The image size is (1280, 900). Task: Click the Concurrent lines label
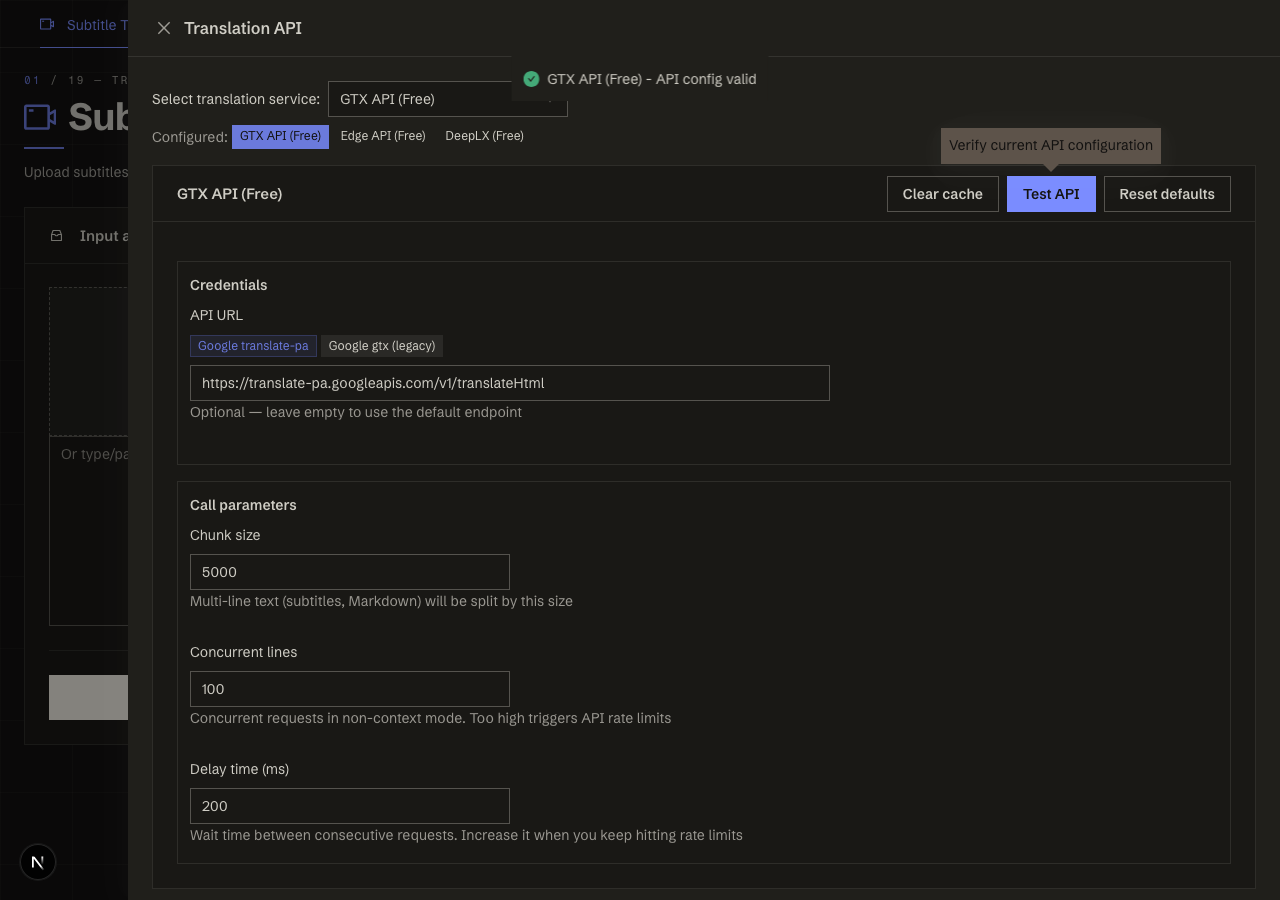point(244,652)
